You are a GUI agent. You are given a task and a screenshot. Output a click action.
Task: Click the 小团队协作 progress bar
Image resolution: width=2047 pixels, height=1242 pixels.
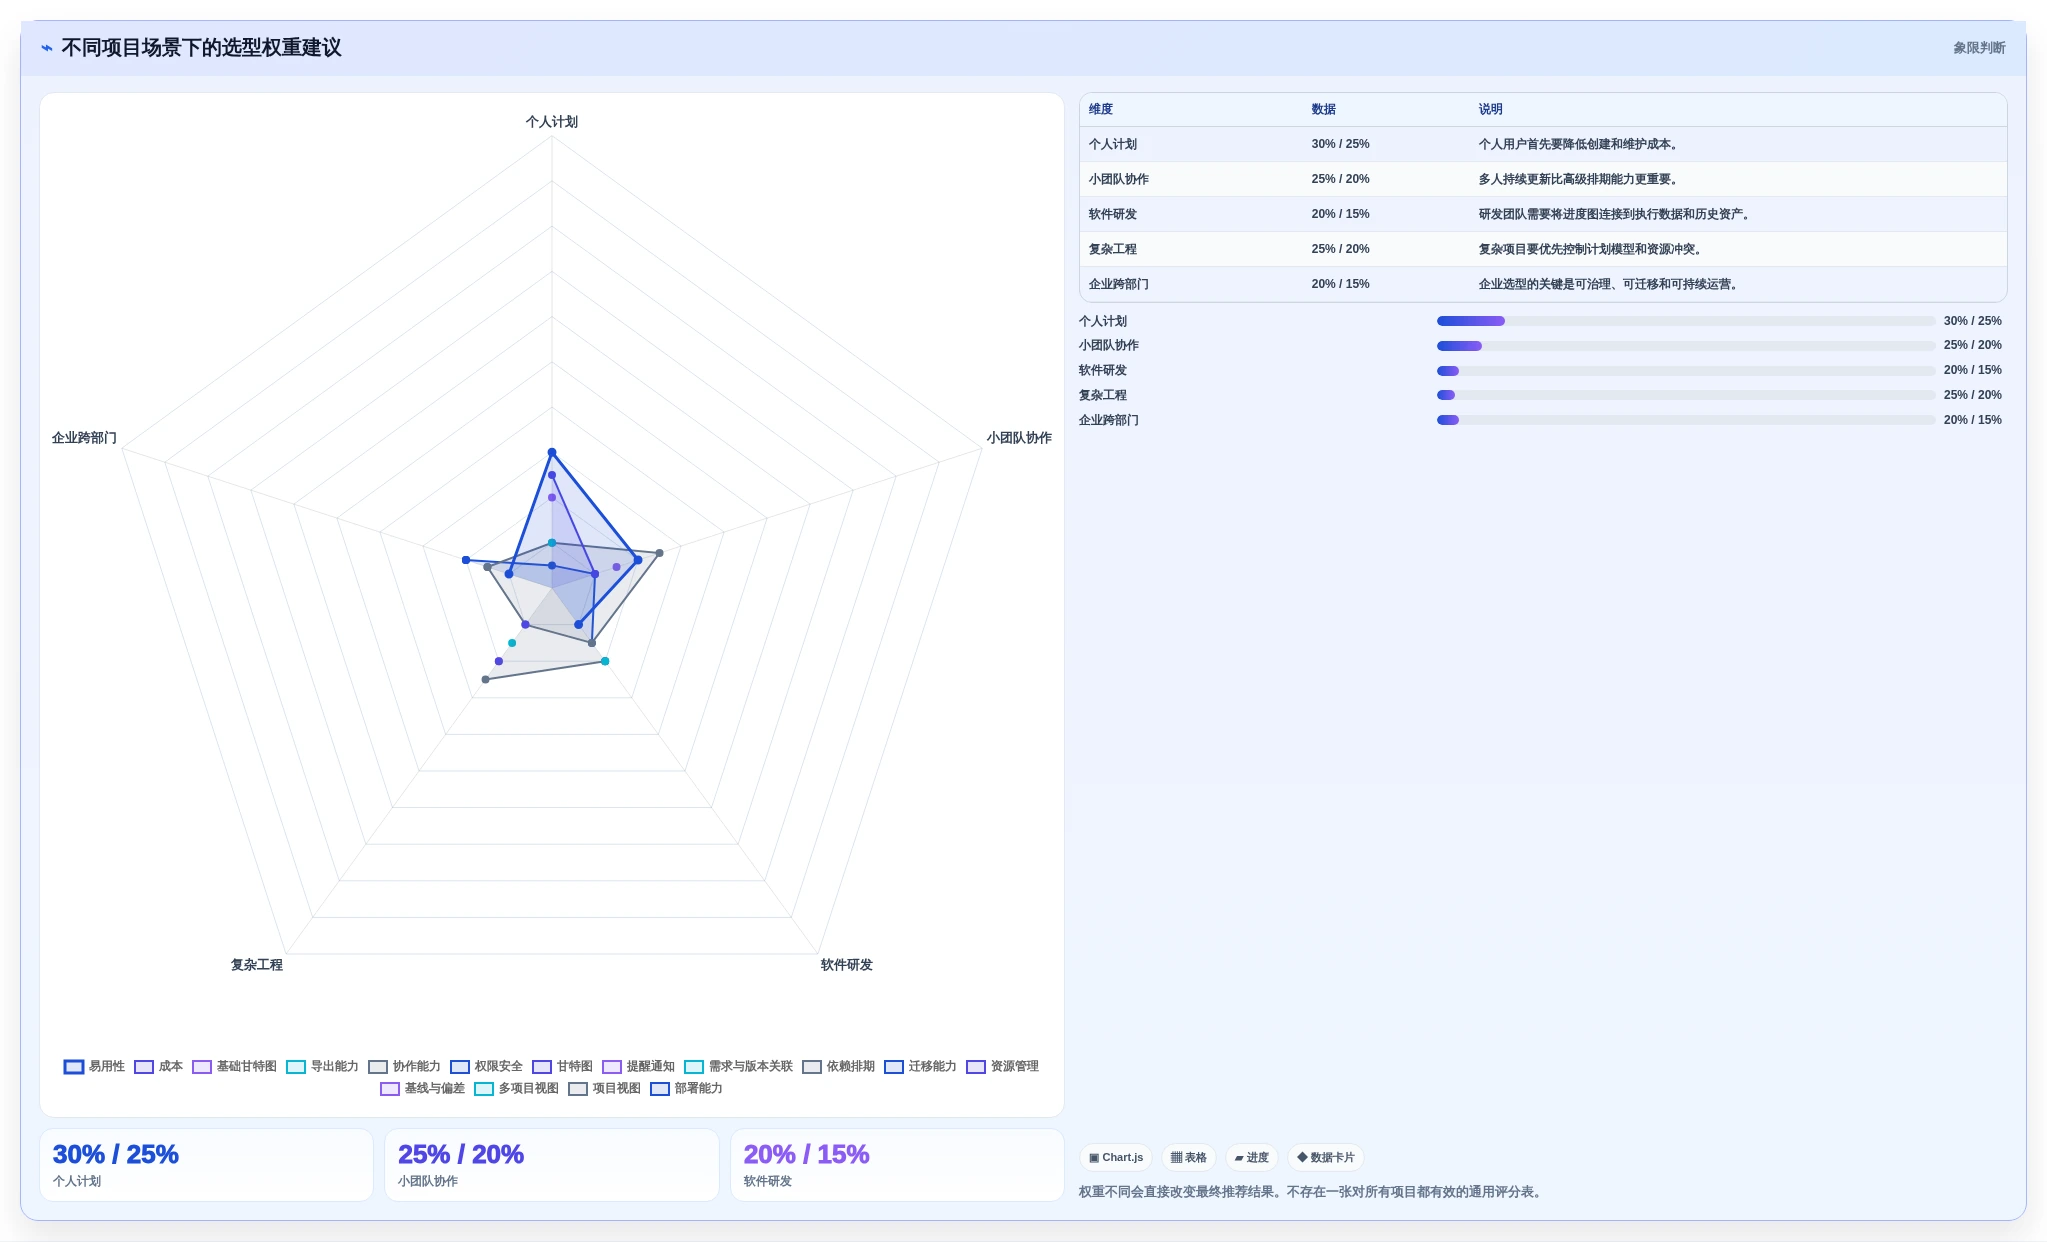[x=1686, y=346]
